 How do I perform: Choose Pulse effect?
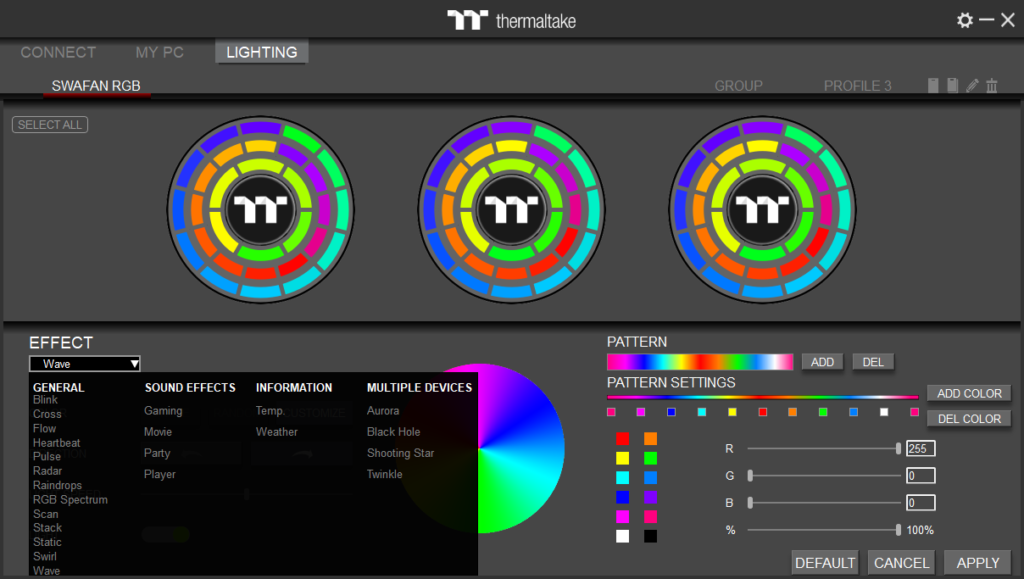[47, 456]
